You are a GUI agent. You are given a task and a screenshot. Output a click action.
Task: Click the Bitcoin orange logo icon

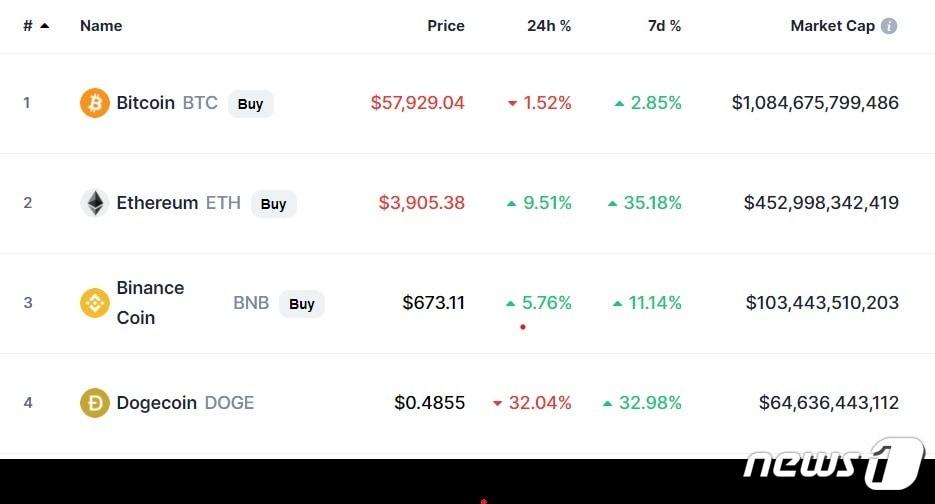coord(95,103)
